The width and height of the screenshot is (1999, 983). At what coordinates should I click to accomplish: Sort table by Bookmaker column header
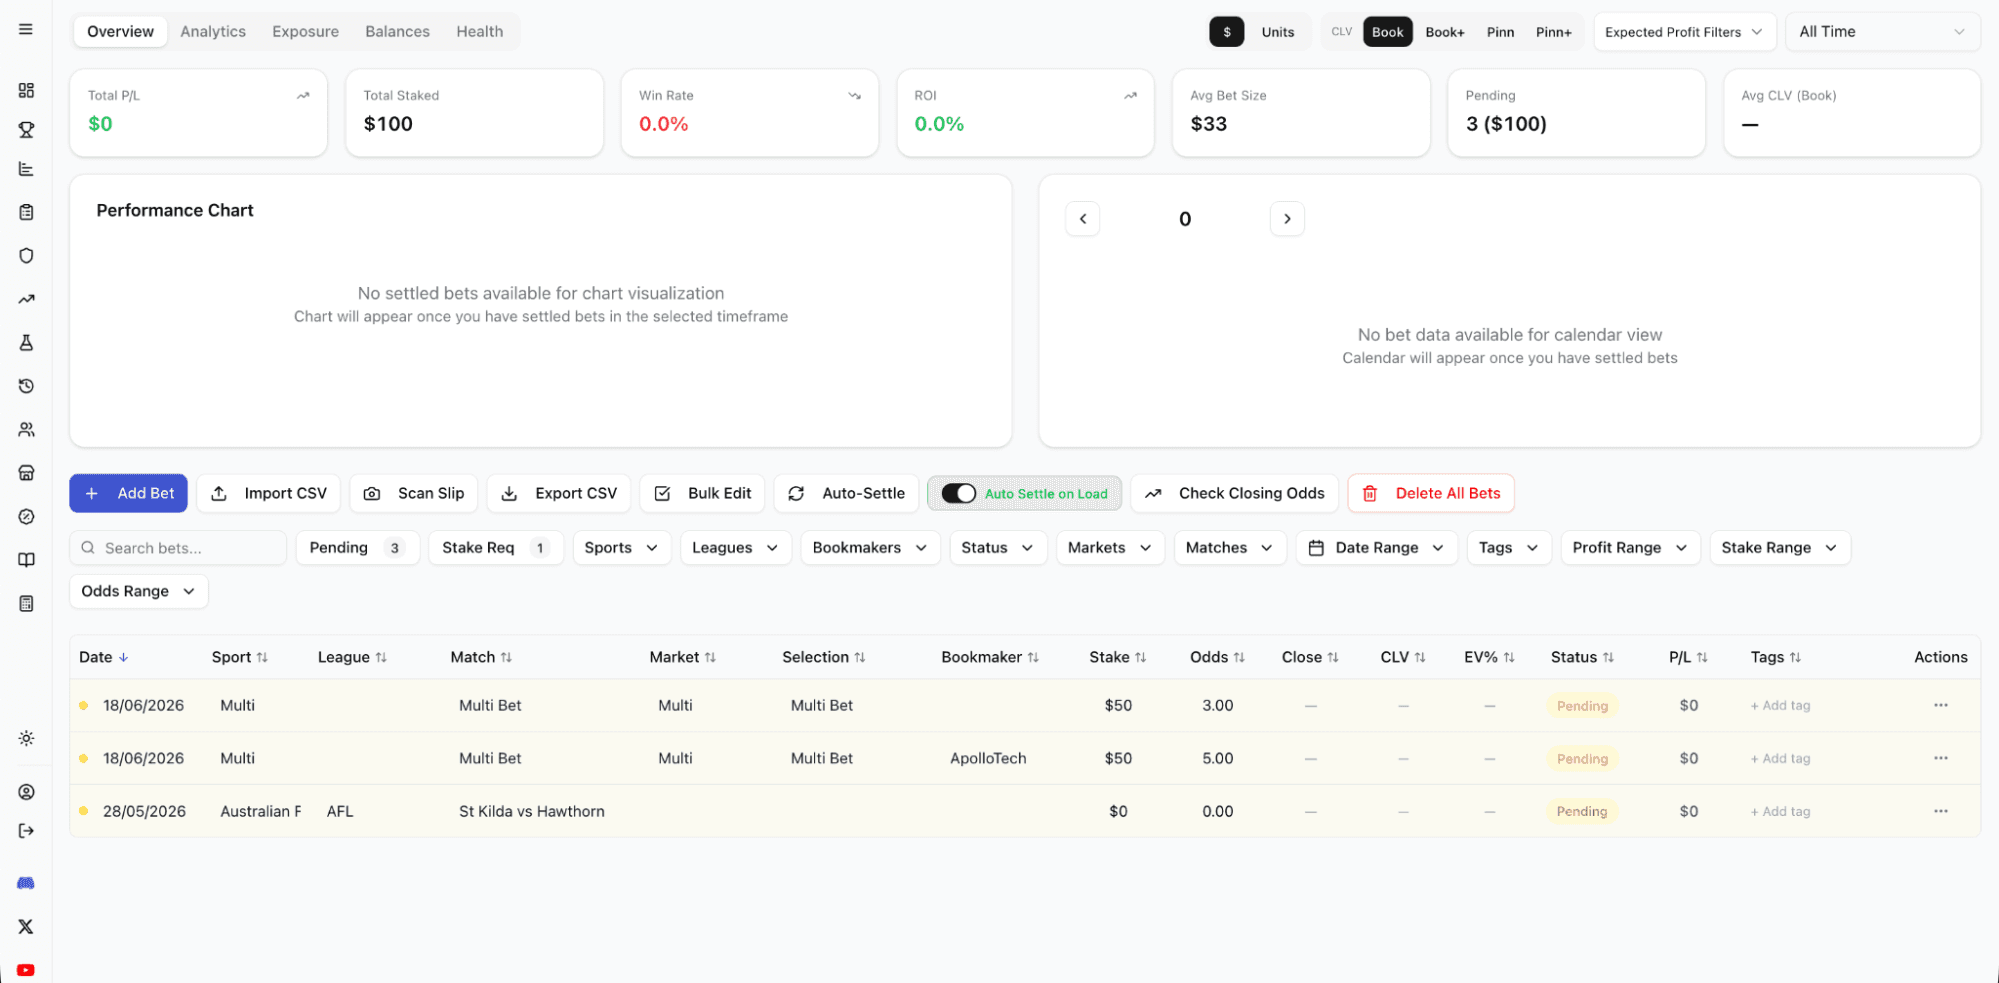tap(989, 657)
